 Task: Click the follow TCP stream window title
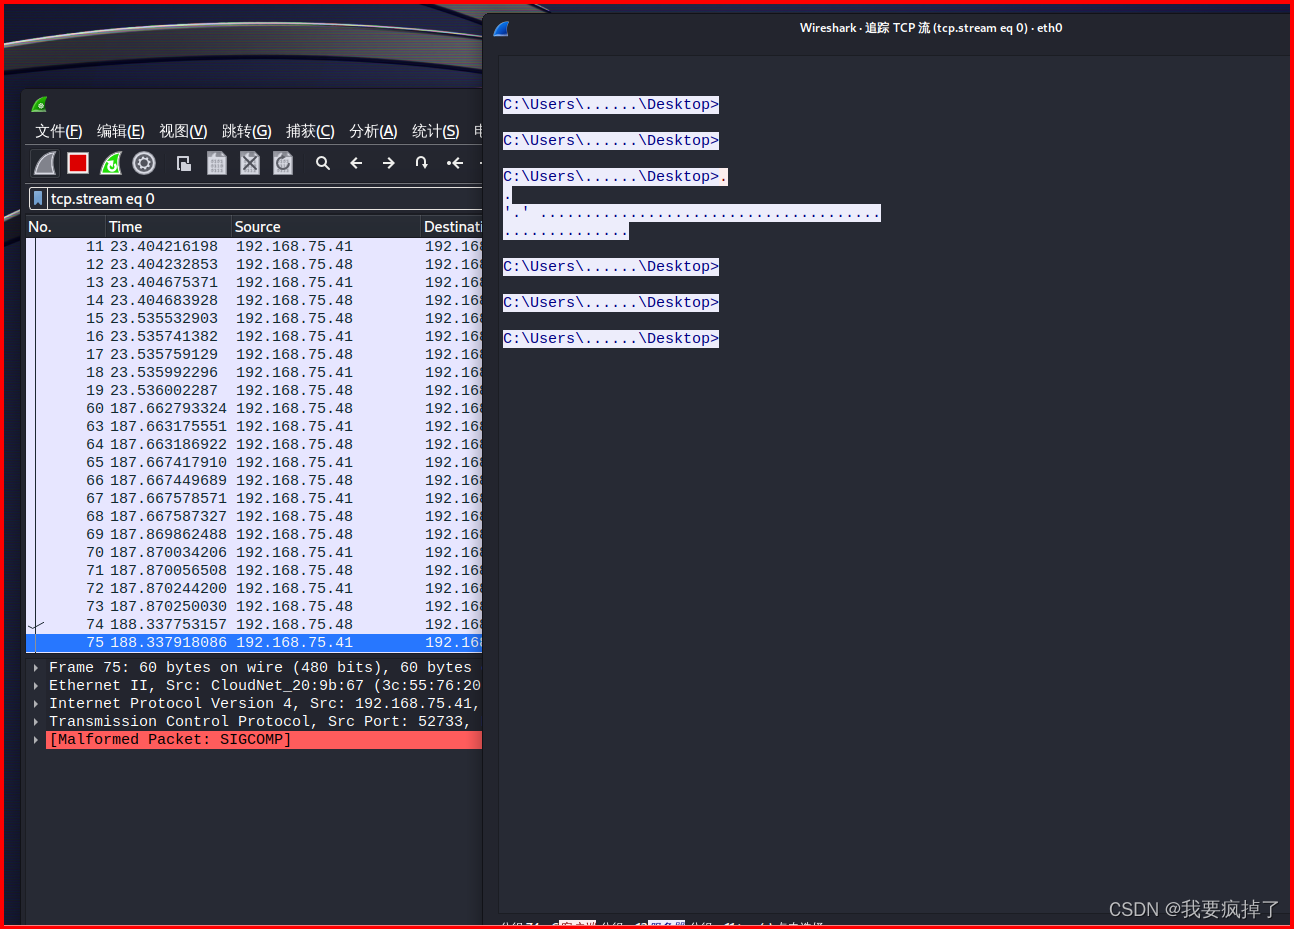coord(931,28)
